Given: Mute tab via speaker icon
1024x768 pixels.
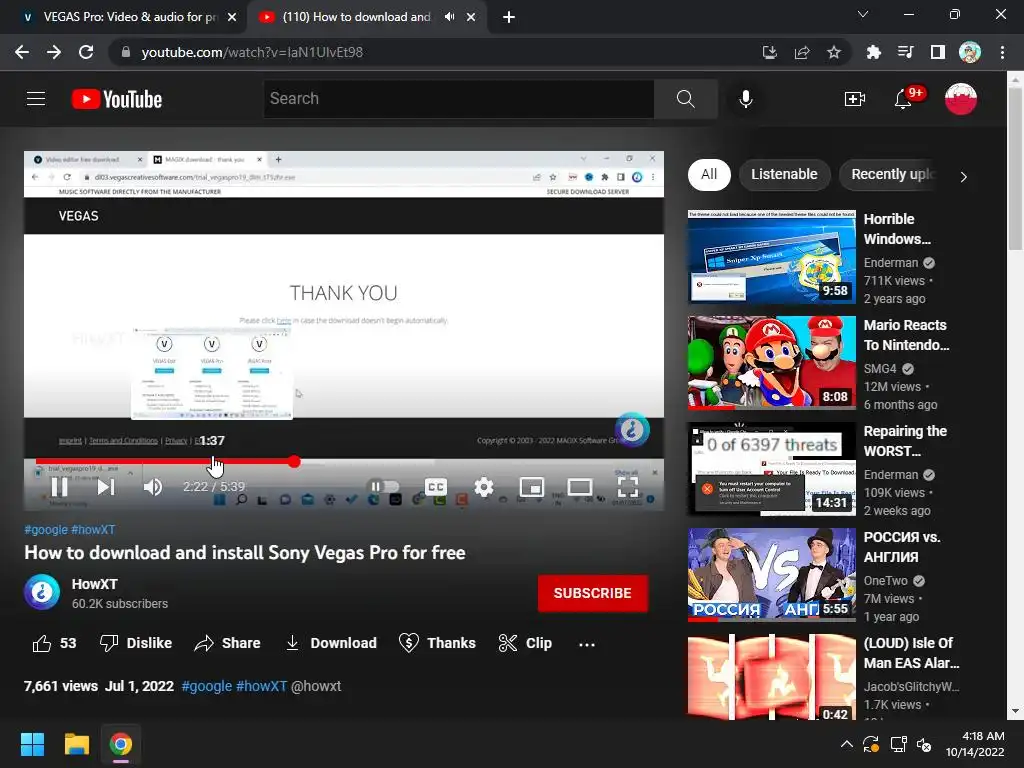Looking at the screenshot, I should pyautogui.click(x=449, y=17).
